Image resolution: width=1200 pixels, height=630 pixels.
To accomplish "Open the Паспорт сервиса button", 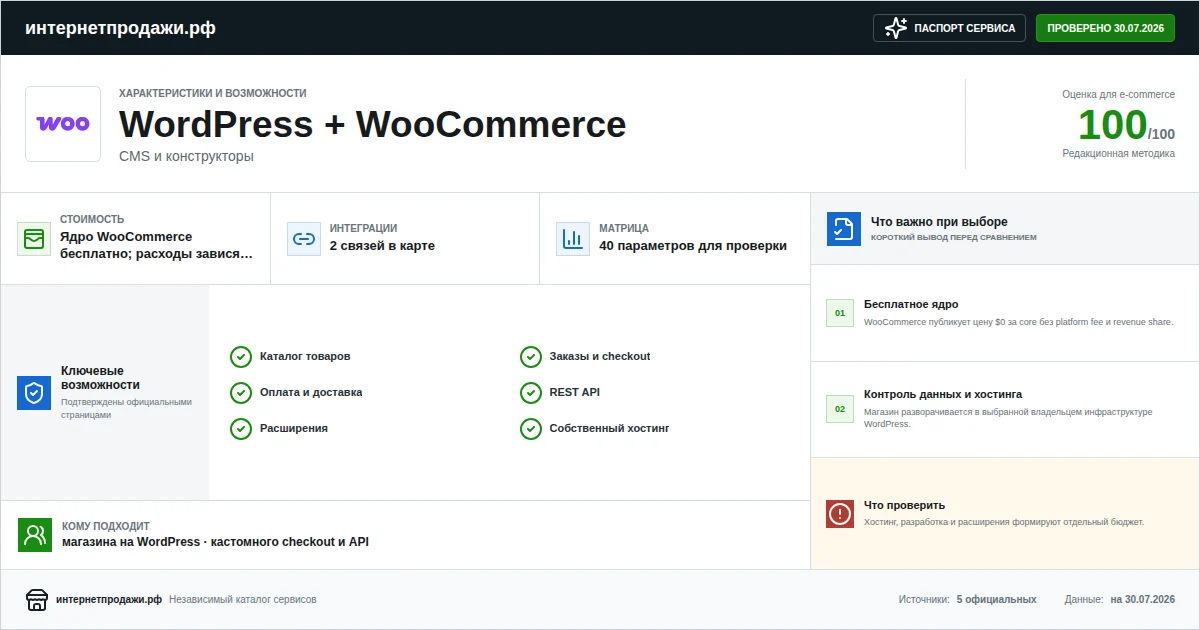I will pyautogui.click(x=950, y=28).
